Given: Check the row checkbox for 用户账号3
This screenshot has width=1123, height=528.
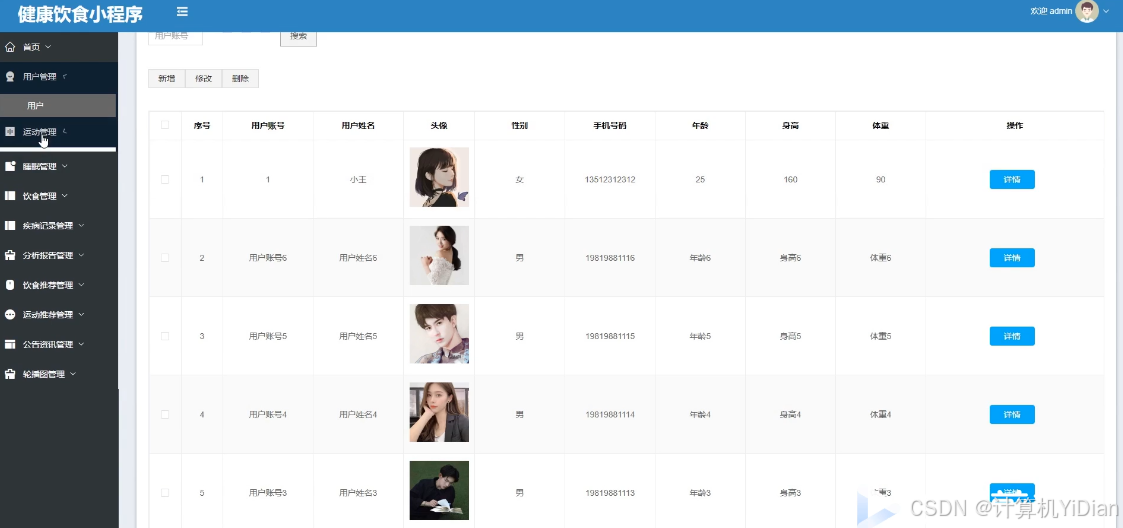Looking at the screenshot, I should pyautogui.click(x=165, y=493).
